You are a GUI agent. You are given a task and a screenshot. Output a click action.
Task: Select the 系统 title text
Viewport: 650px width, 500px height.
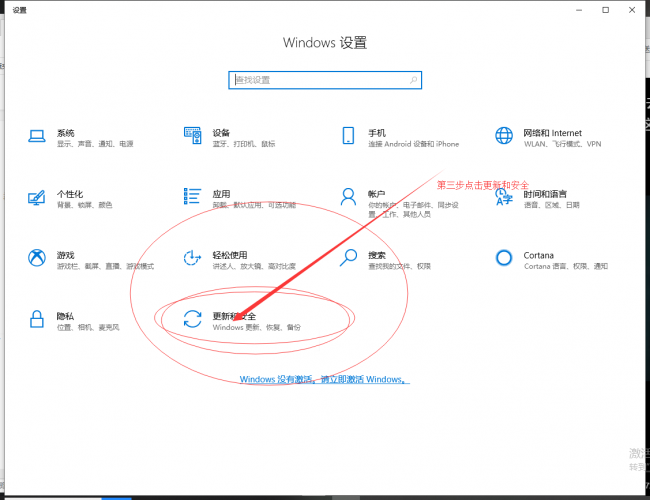65,133
